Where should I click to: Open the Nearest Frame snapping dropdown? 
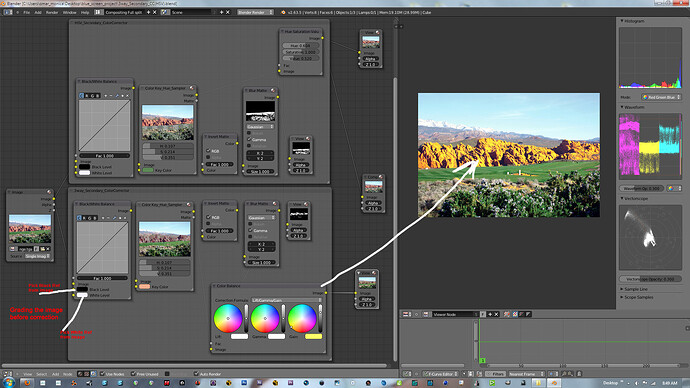[526, 374]
